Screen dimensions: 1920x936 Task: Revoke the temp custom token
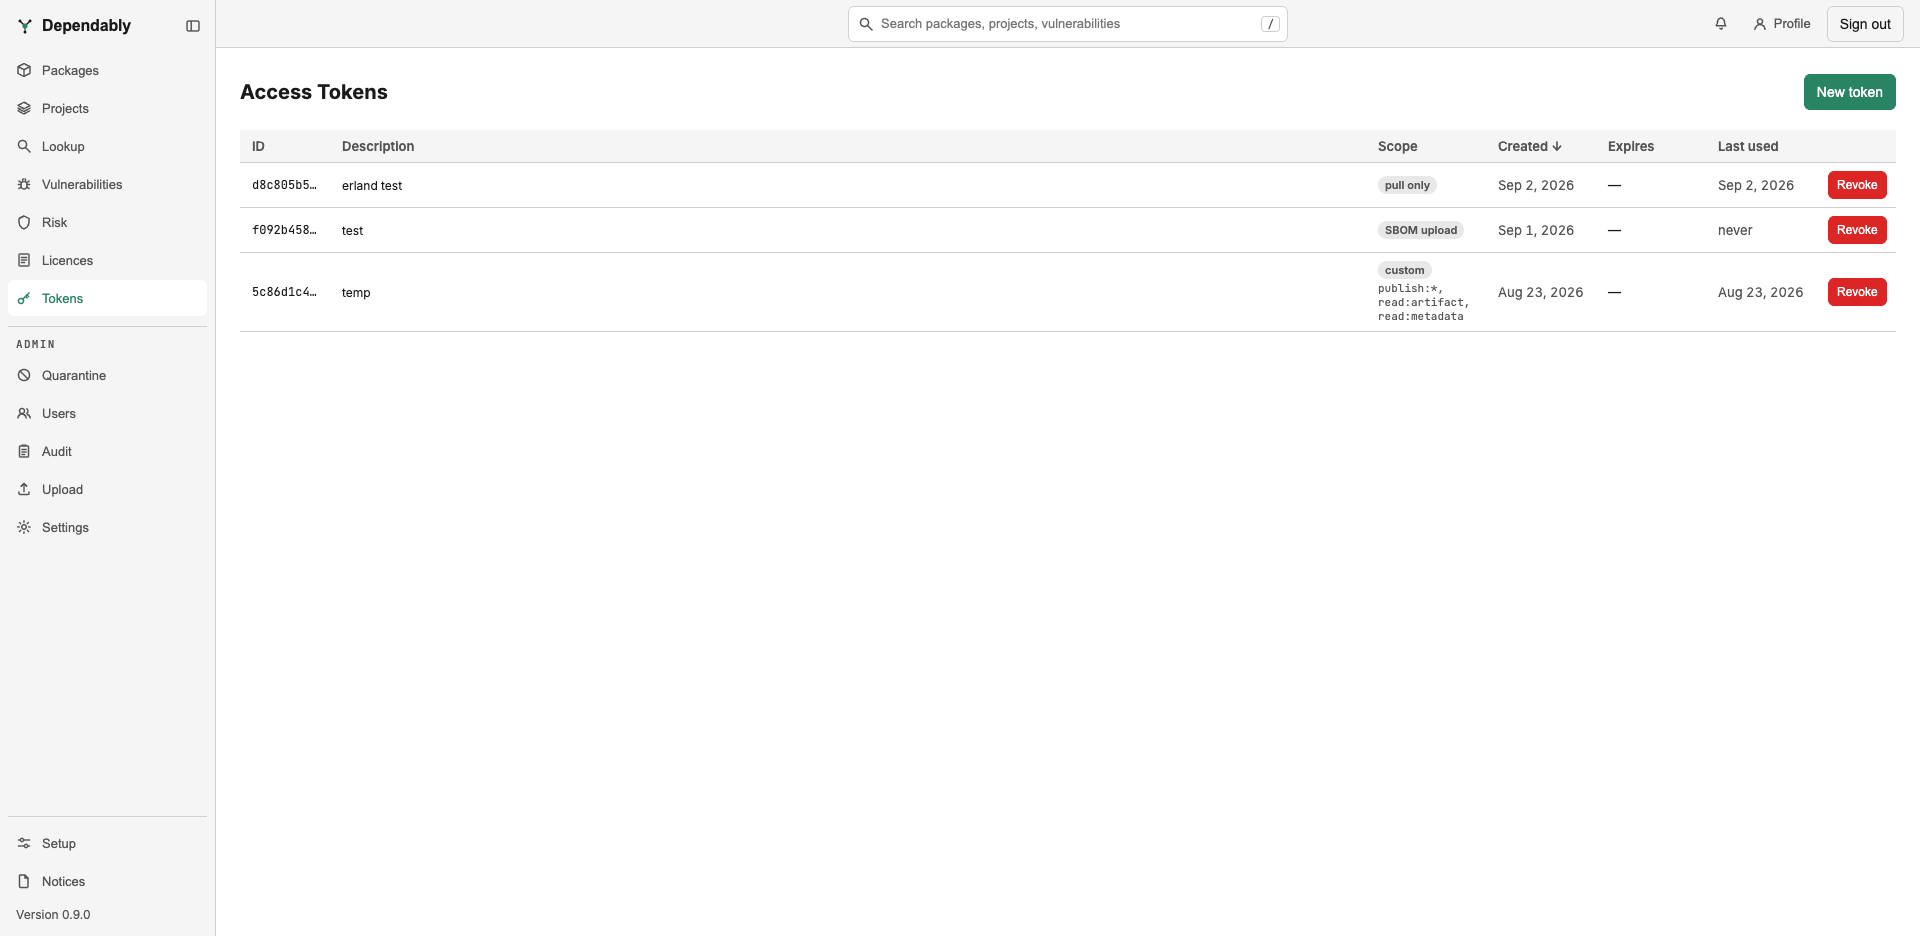point(1857,292)
